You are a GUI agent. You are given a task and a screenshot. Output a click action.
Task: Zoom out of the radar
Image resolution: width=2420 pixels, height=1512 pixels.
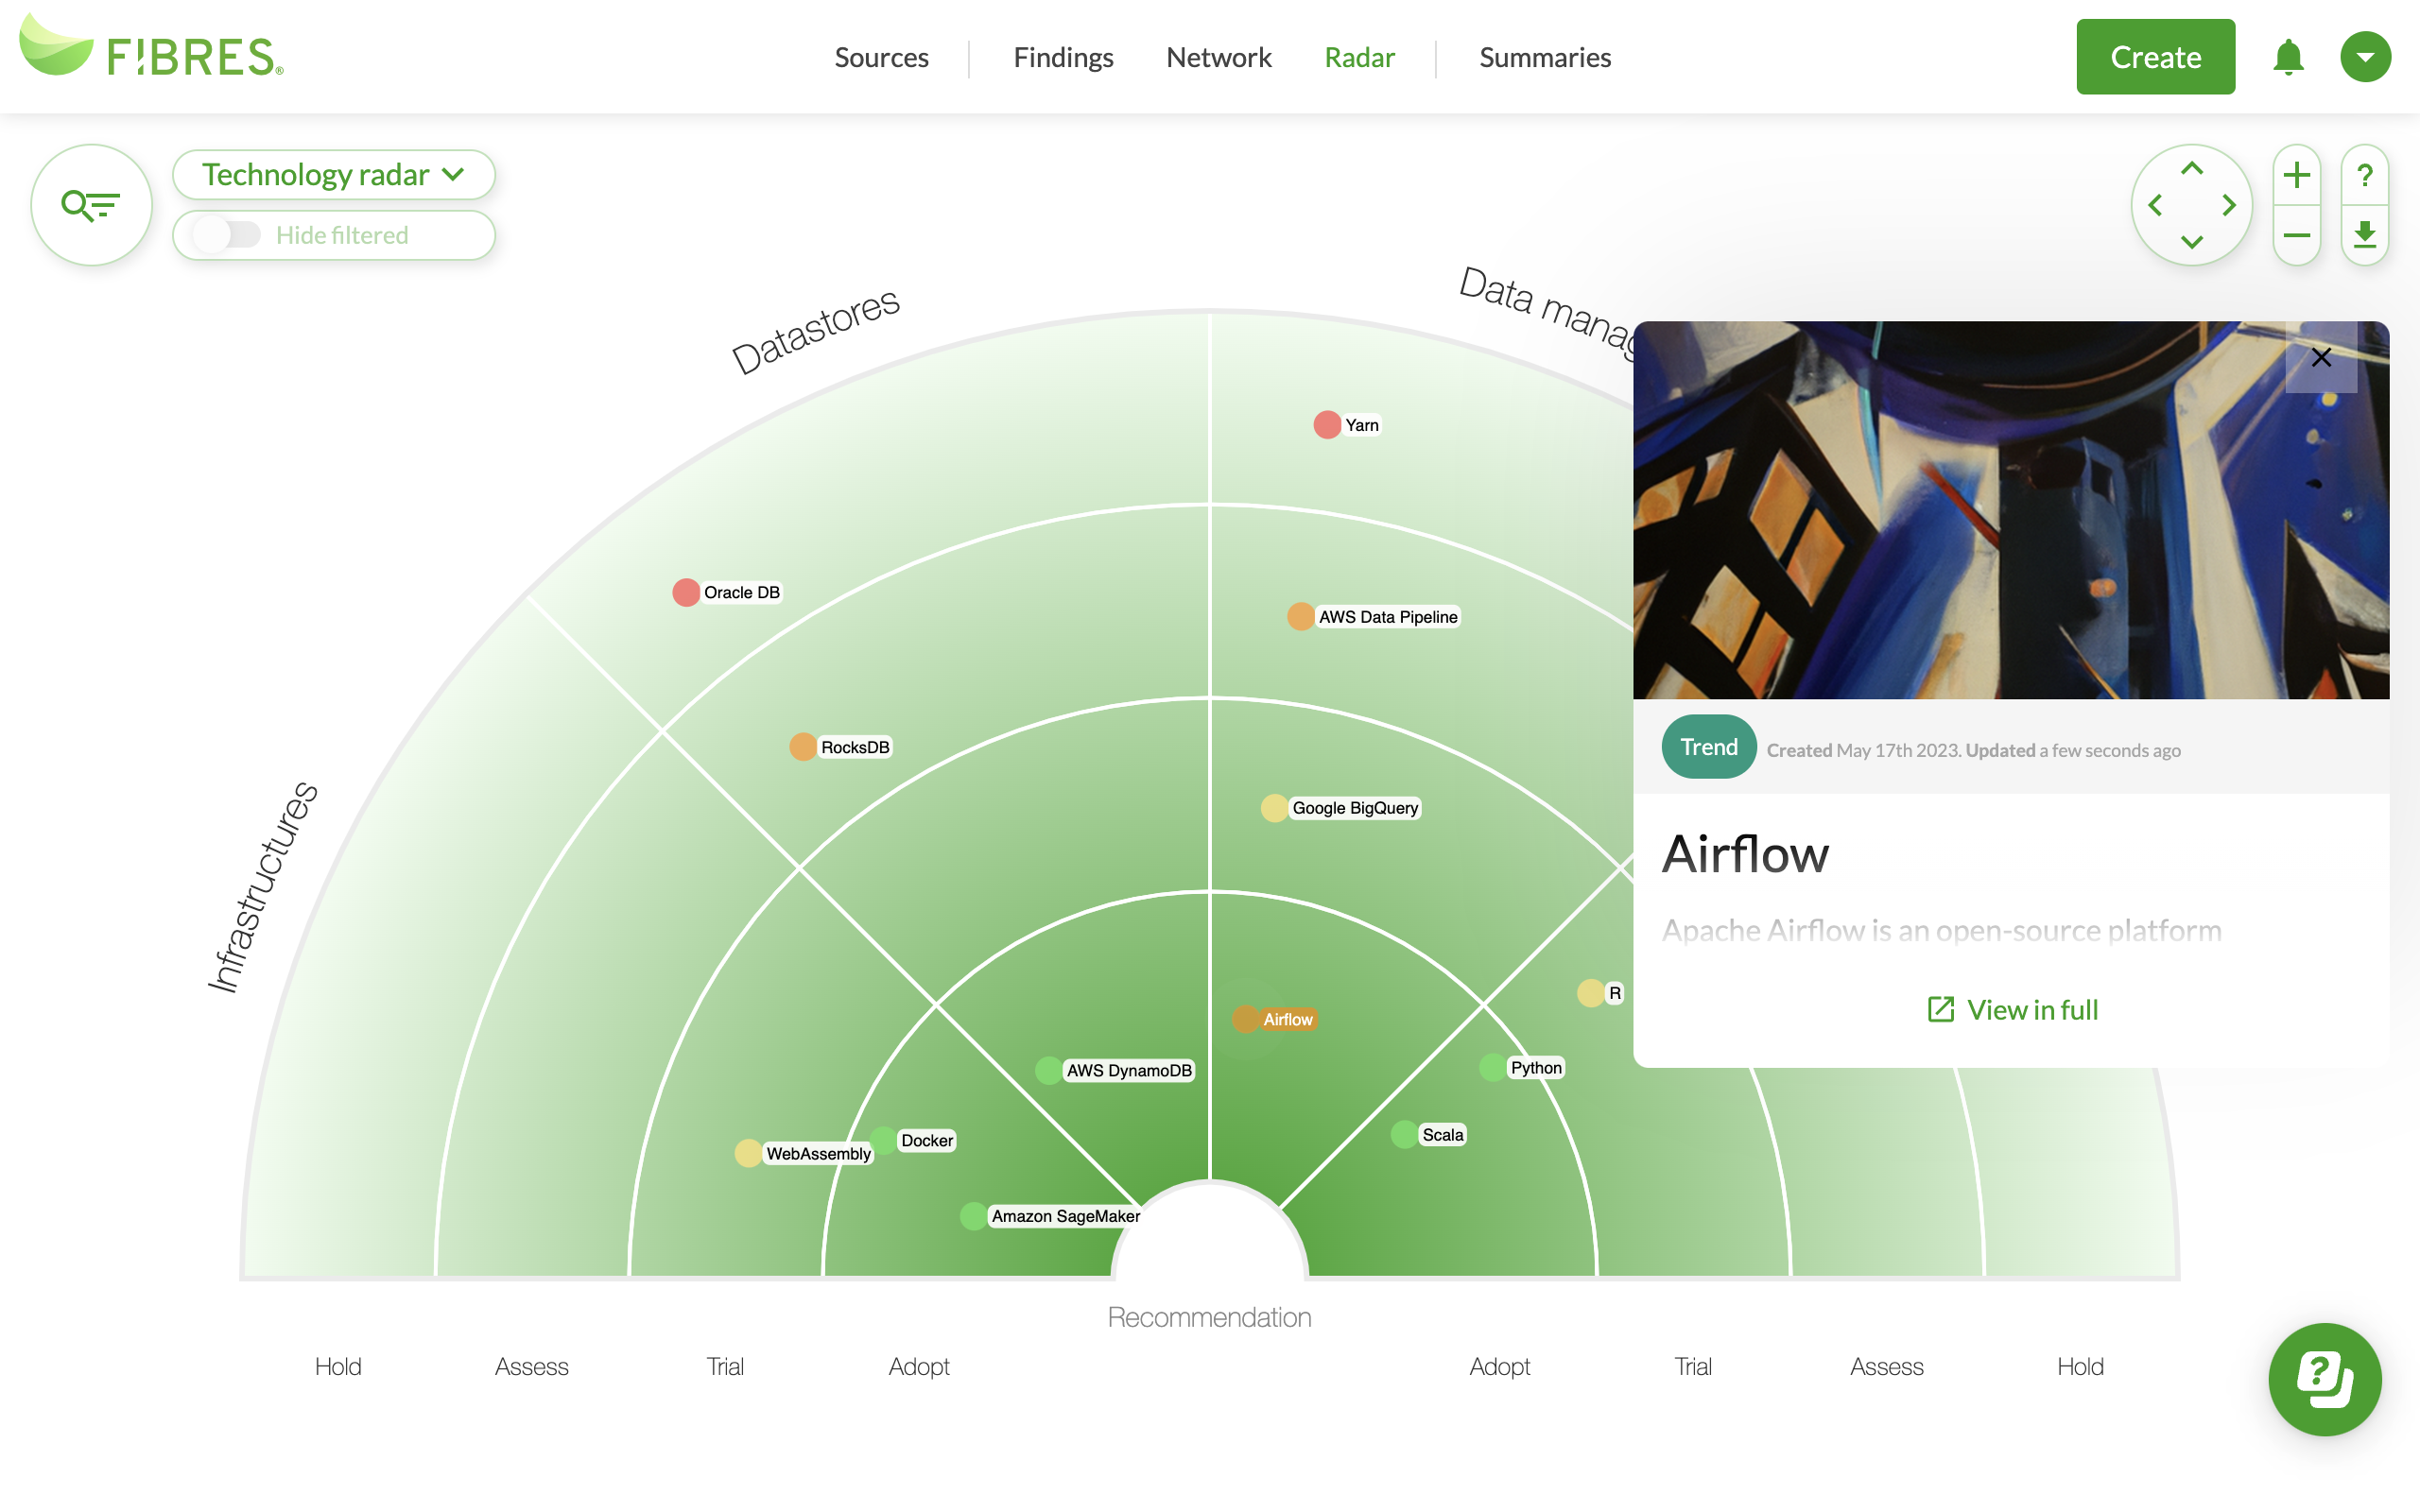point(2297,236)
